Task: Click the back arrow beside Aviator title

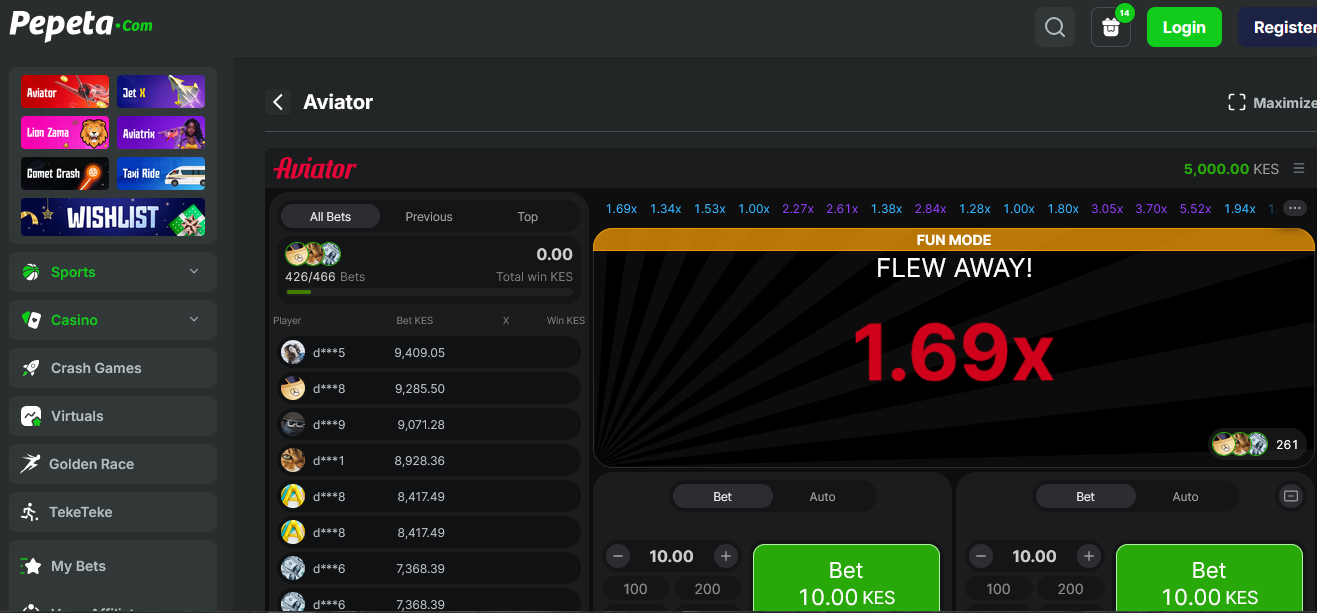Action: point(278,102)
